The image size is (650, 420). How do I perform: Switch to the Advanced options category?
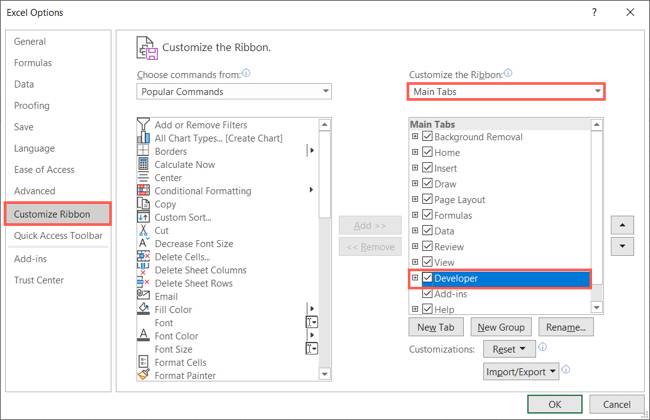(34, 191)
